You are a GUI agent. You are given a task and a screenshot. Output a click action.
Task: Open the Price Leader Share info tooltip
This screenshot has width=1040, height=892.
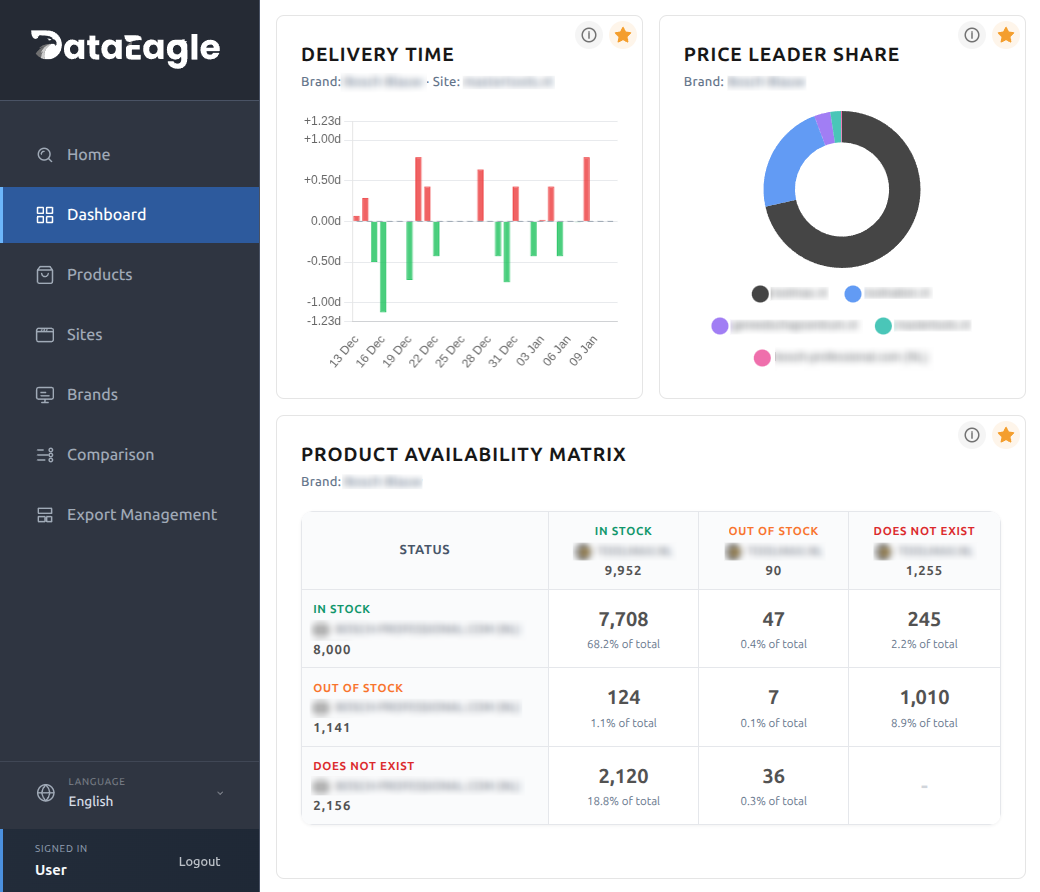[x=972, y=34]
